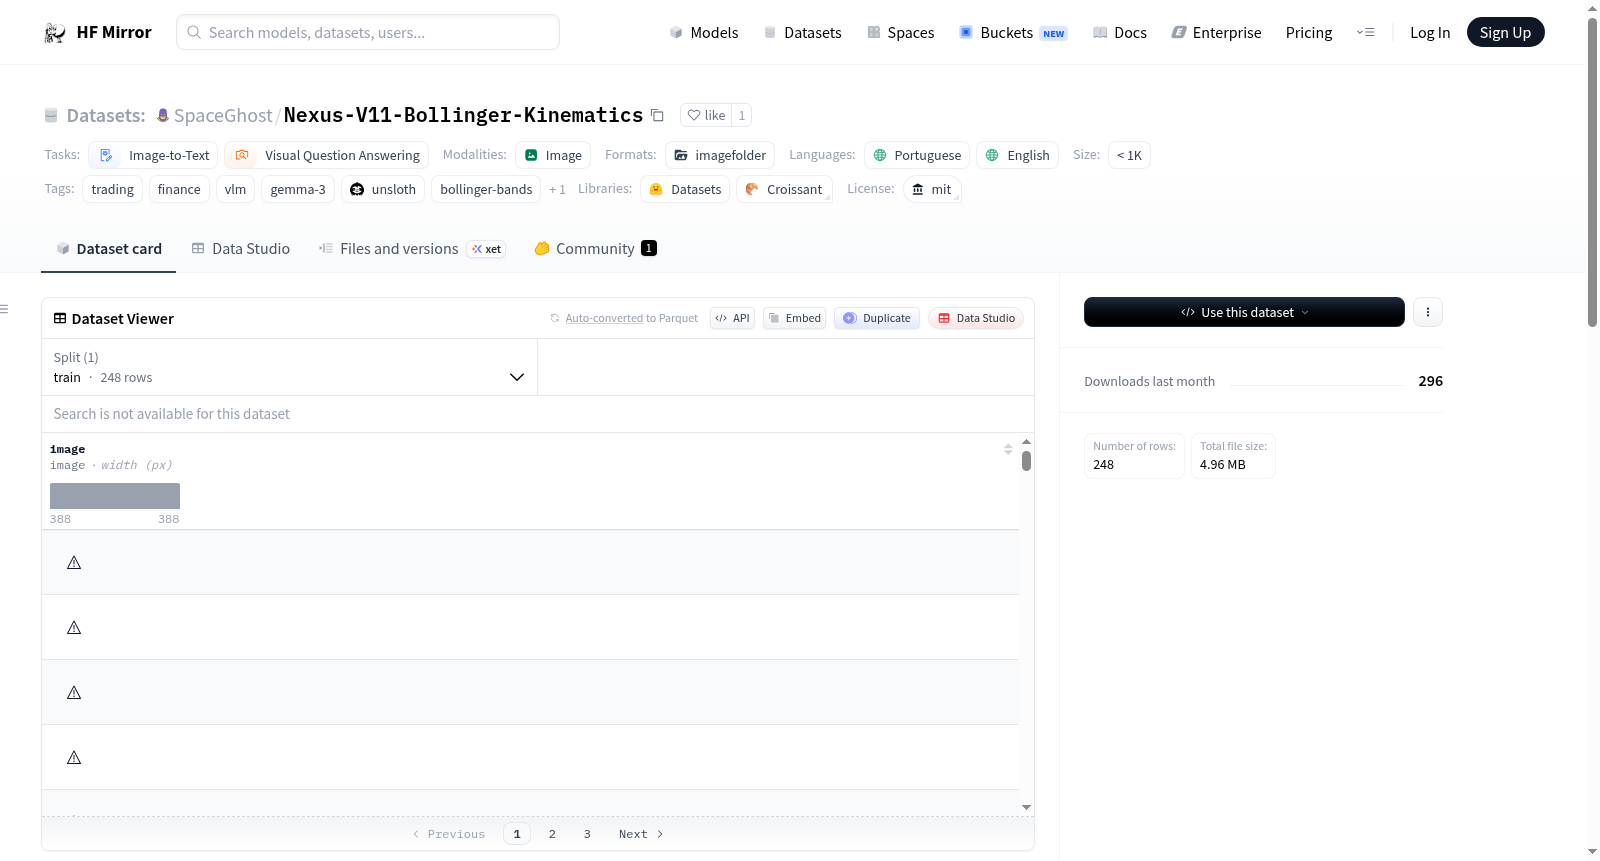
Task: Copy dataset name with the copy icon
Action: pyautogui.click(x=657, y=115)
